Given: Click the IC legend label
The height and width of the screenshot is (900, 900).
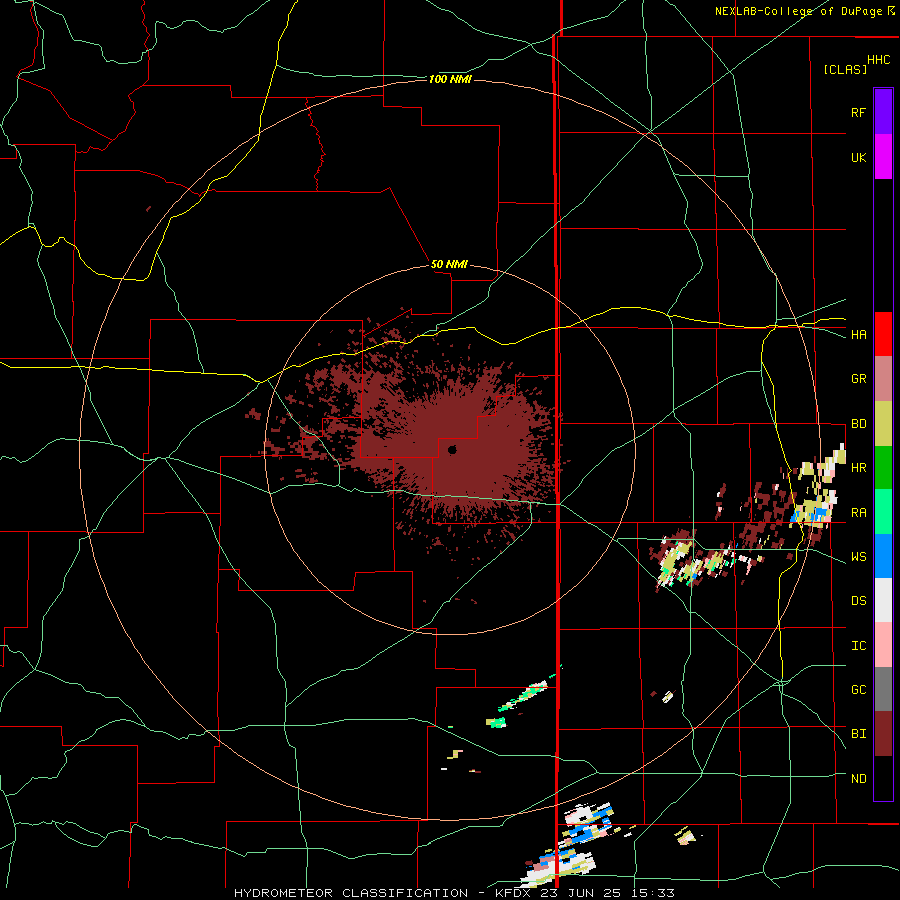Looking at the screenshot, I should 858,646.
